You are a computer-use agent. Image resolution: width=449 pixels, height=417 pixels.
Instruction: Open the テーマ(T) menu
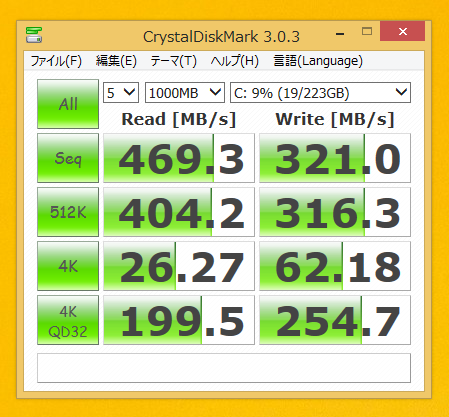pyautogui.click(x=173, y=61)
